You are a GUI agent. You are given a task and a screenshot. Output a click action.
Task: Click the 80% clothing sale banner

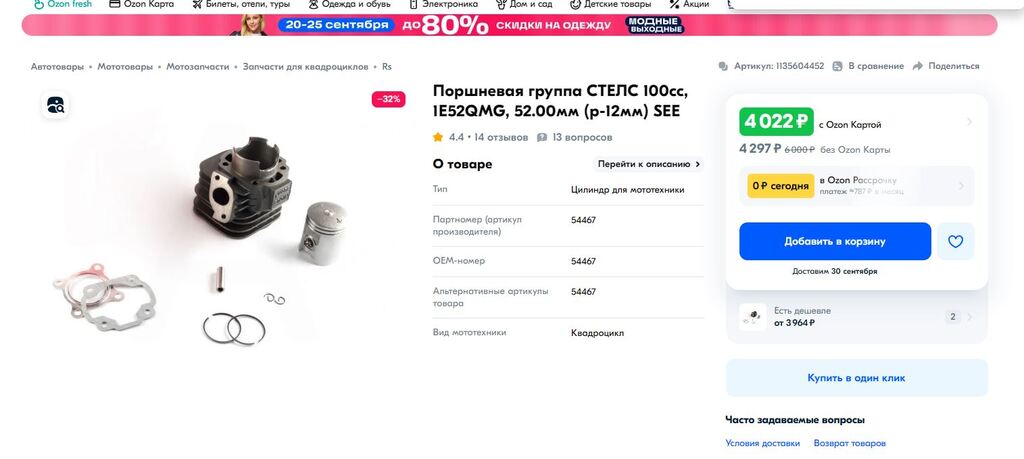(x=509, y=25)
